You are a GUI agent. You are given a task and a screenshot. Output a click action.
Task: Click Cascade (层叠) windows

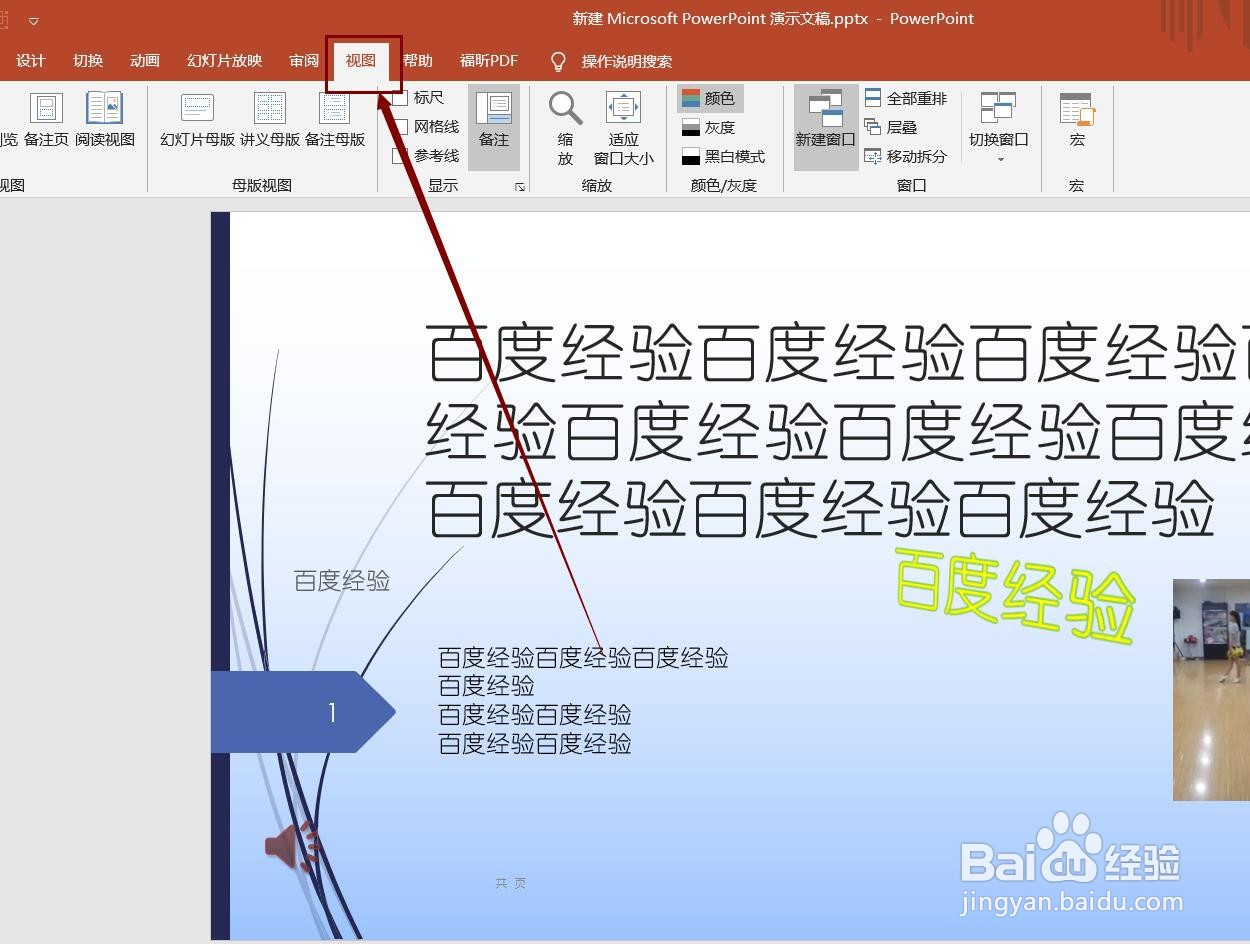point(891,127)
